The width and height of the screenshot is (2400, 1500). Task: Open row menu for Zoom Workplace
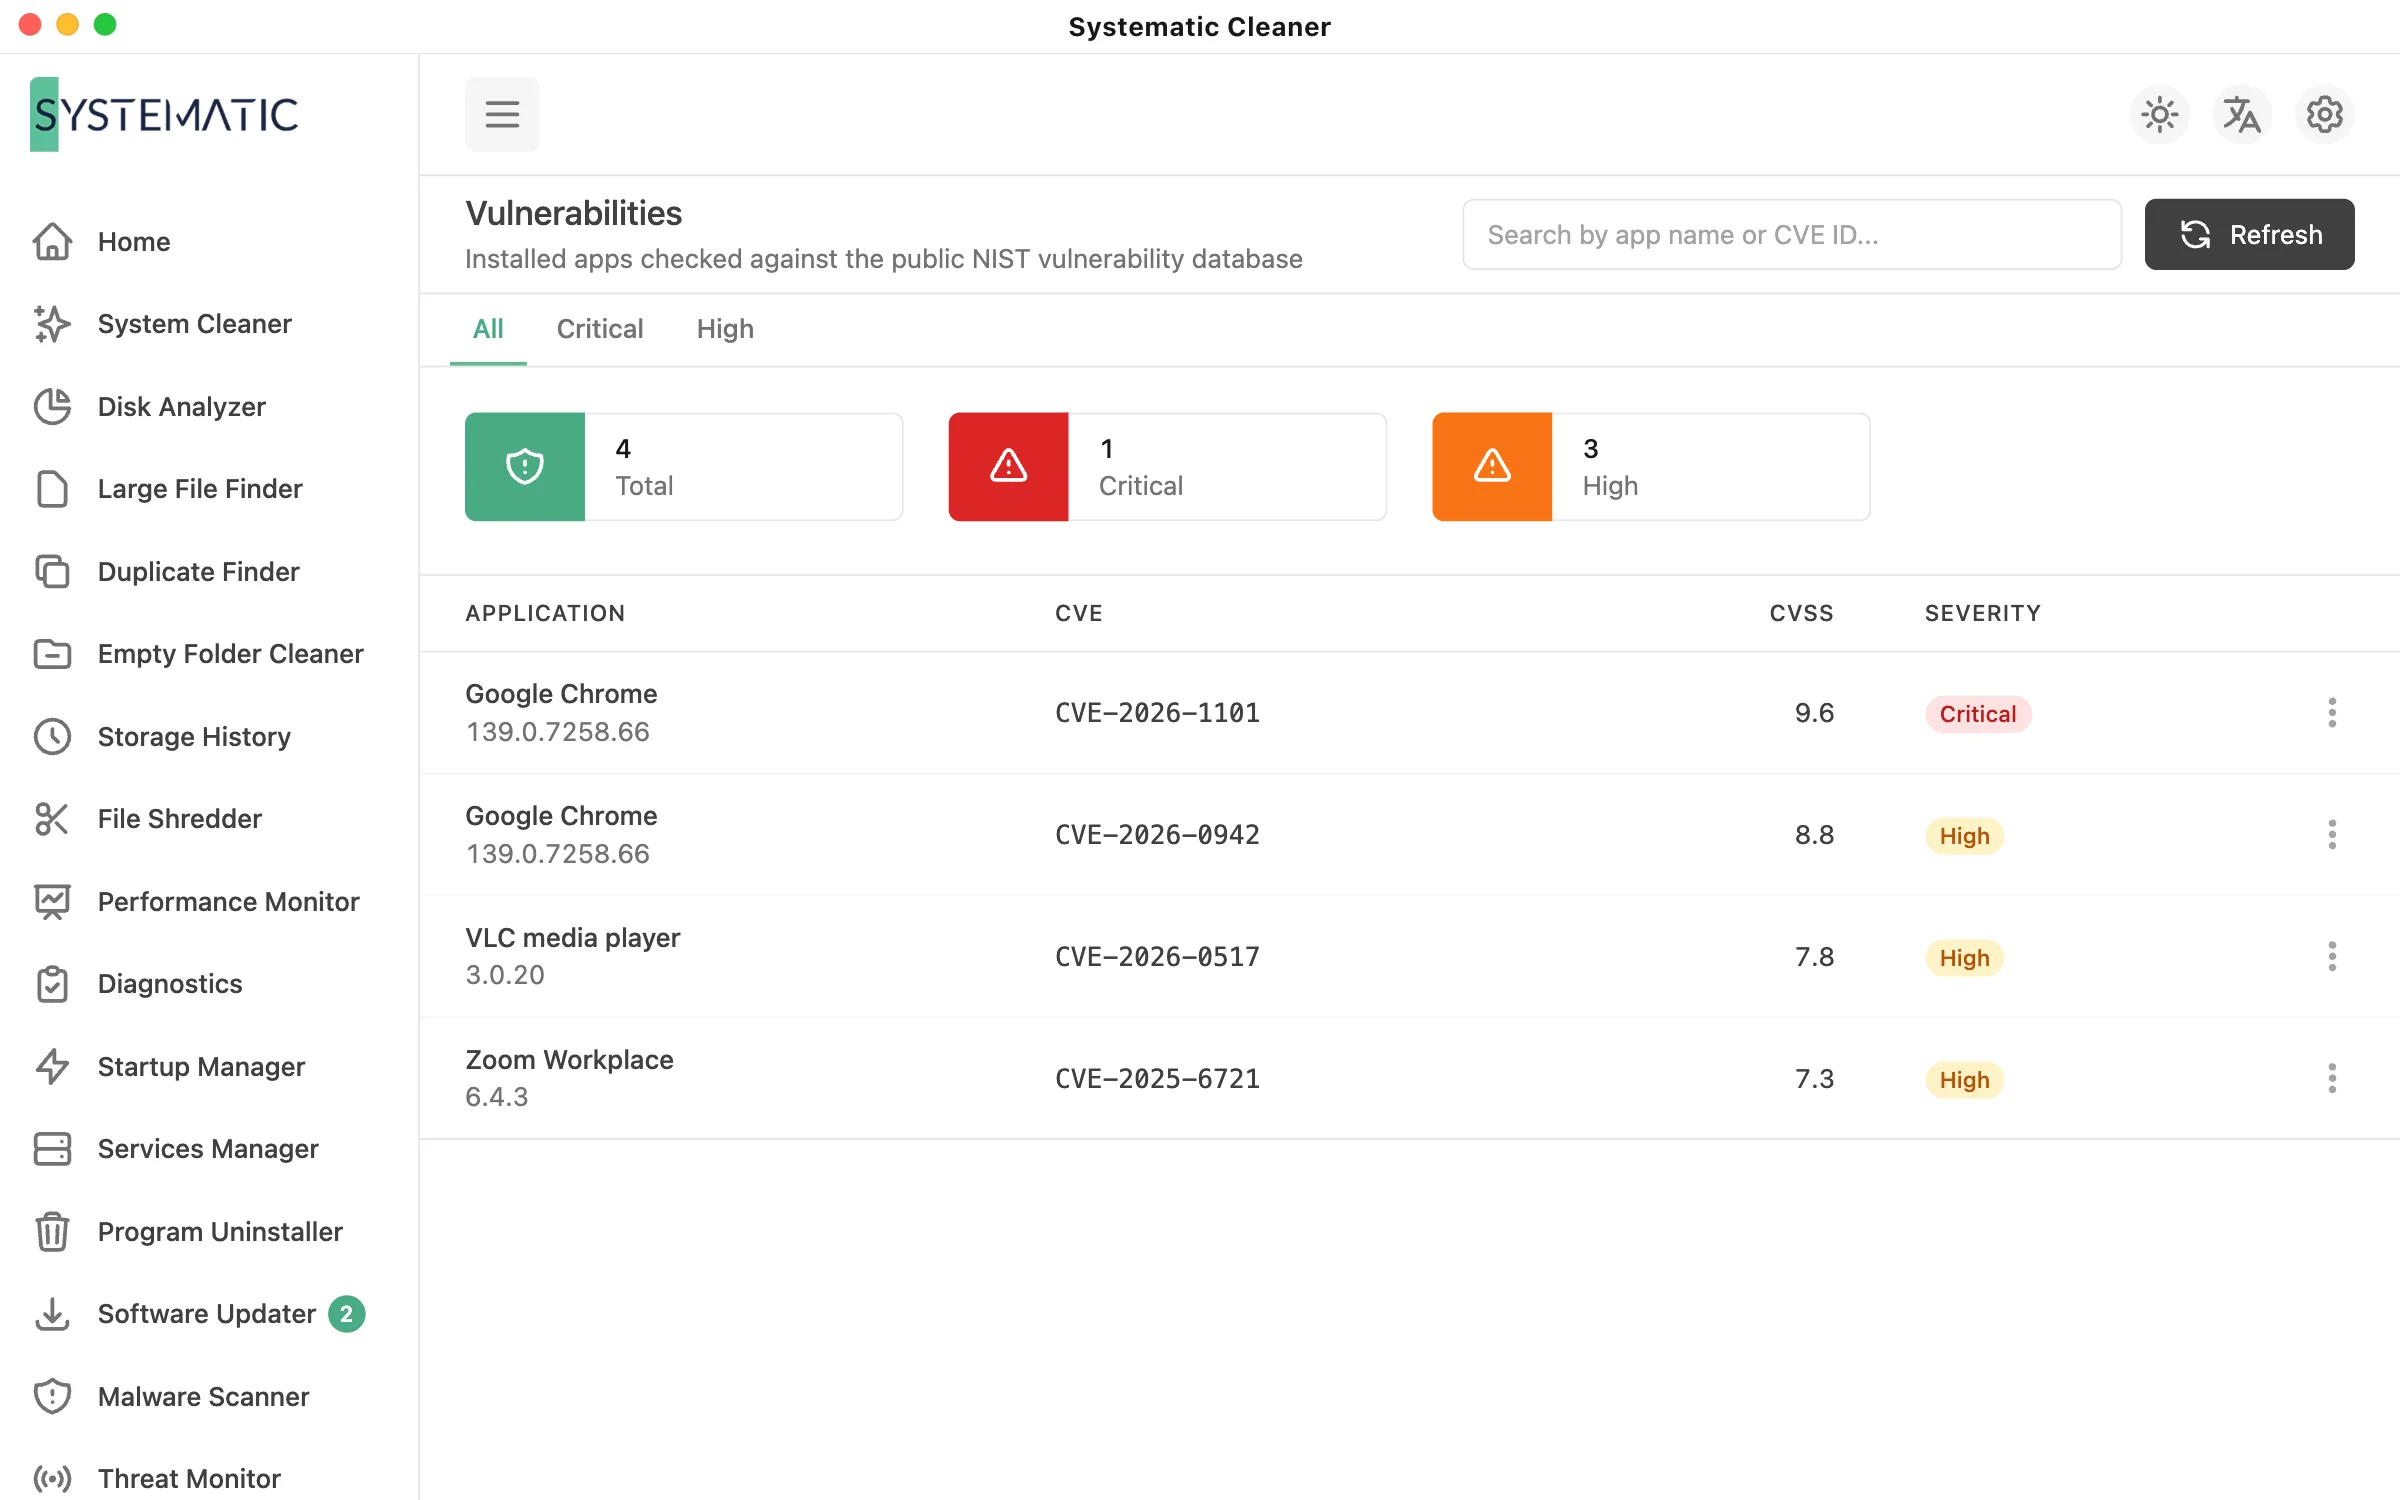pyautogui.click(x=2332, y=1079)
